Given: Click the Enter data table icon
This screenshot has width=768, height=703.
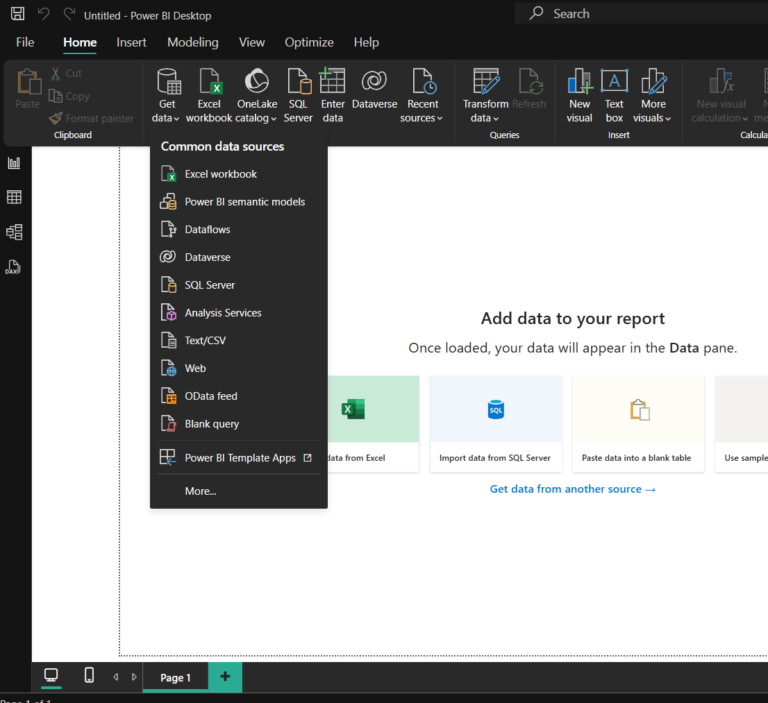Looking at the screenshot, I should point(333,81).
